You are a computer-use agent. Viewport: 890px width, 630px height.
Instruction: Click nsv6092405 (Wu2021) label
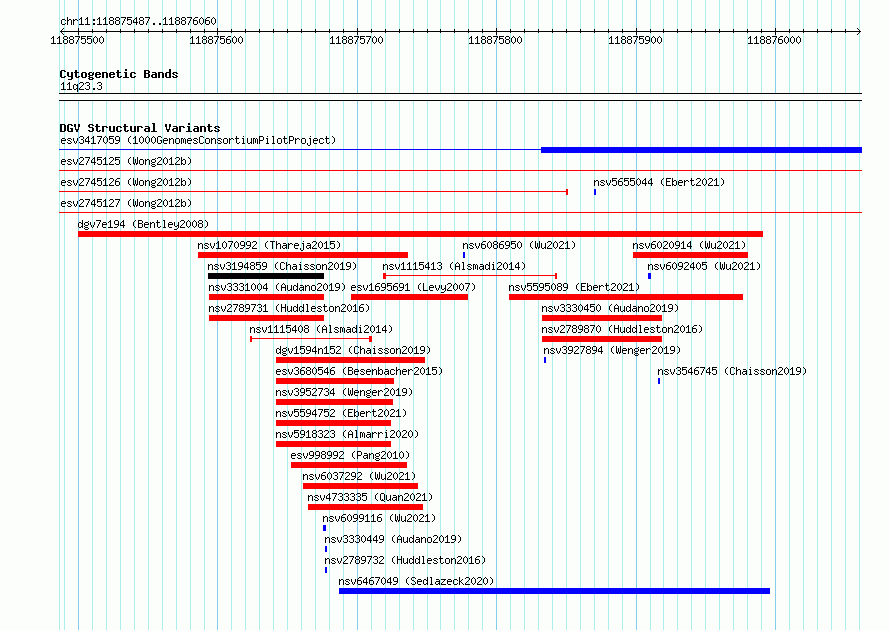pos(704,266)
